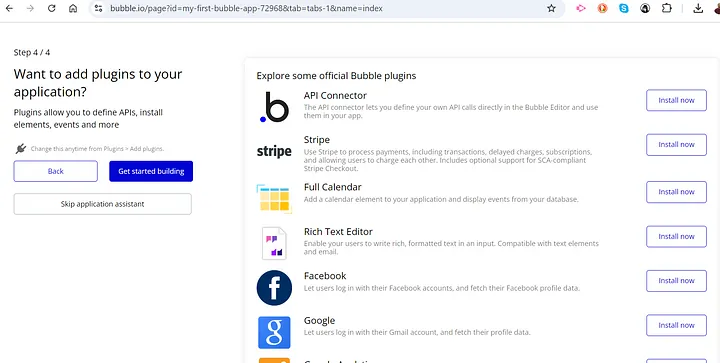Click the Google plugin description text
Screen dimensions: 720x363
(417, 332)
